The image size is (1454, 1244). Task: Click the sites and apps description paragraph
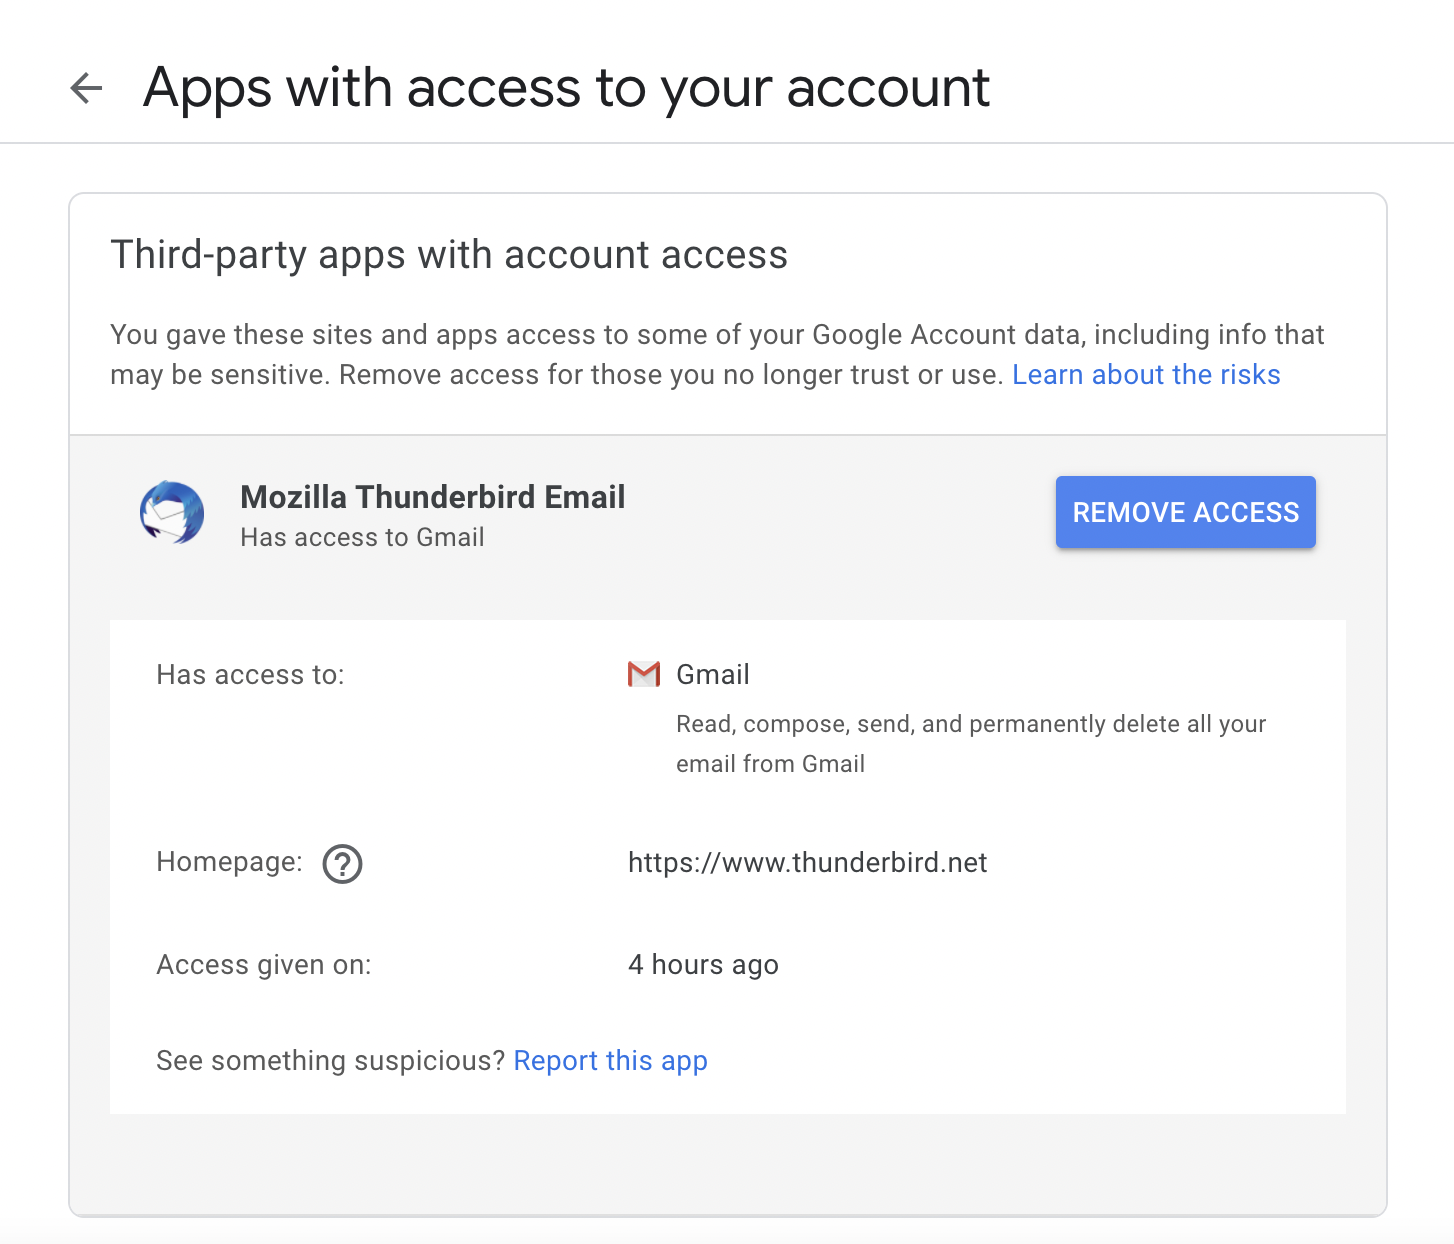coord(717,355)
